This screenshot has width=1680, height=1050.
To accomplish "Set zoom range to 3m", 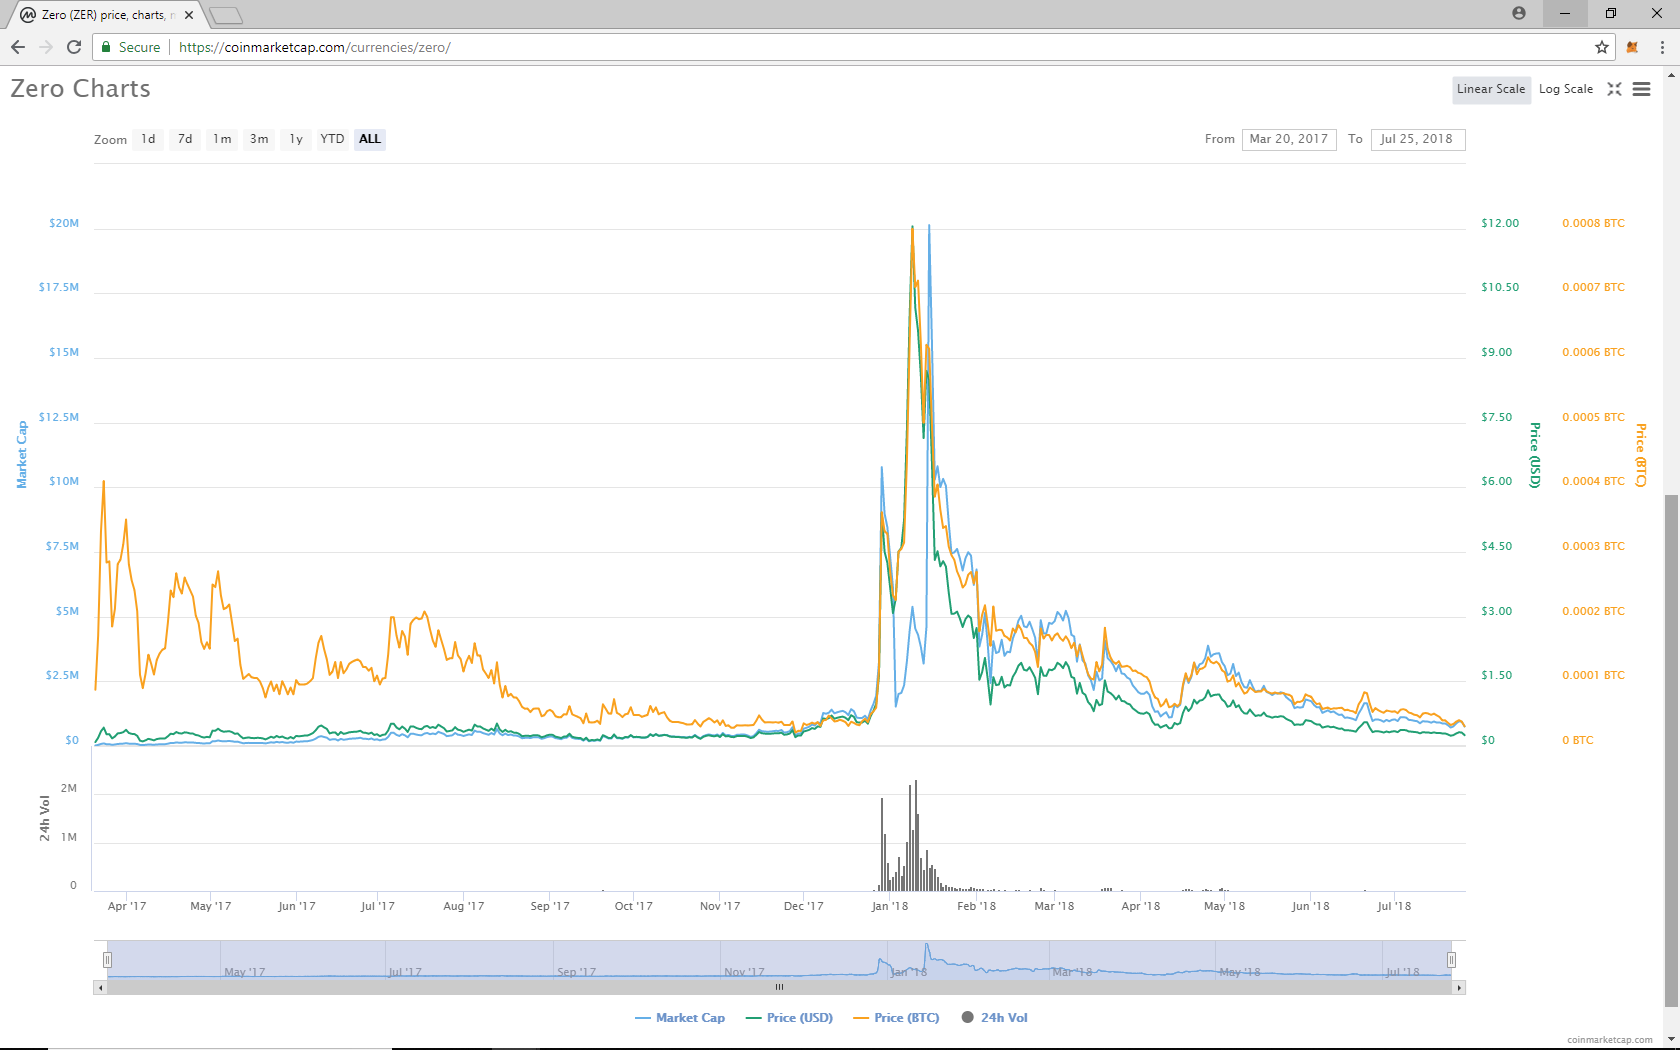I will (259, 139).
